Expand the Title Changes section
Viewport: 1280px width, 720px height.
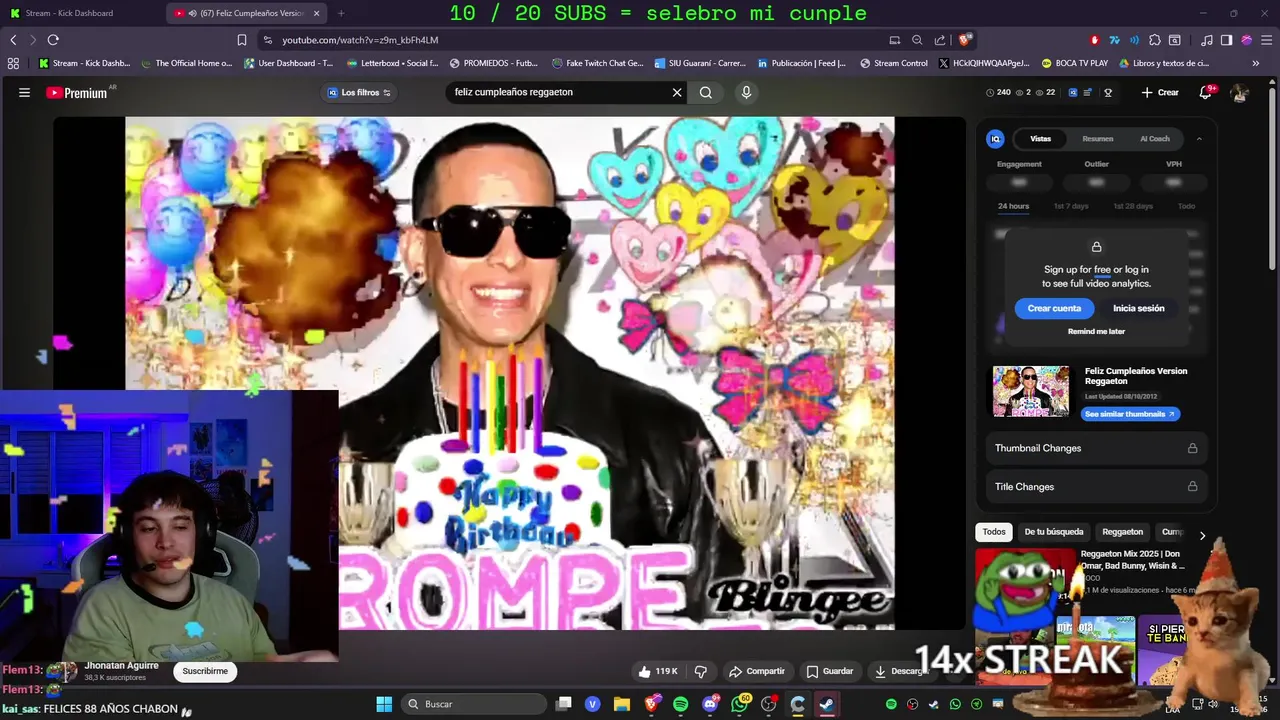[x=1096, y=487]
